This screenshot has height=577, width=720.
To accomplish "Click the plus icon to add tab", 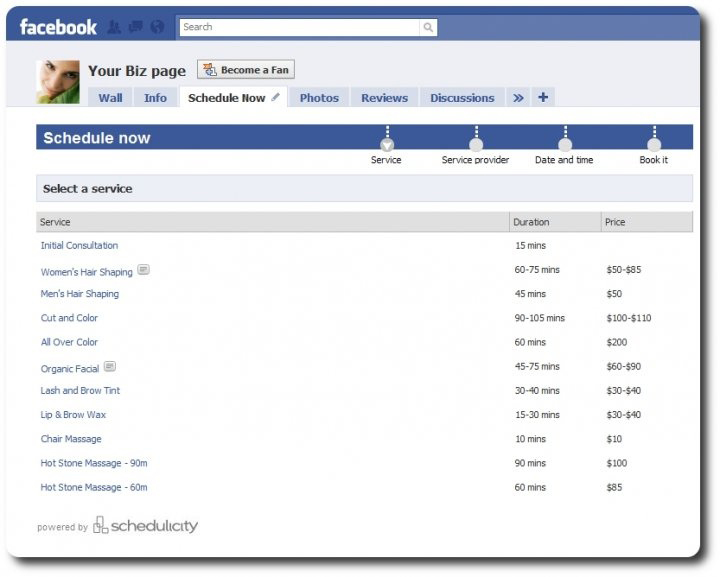I will coord(543,97).
